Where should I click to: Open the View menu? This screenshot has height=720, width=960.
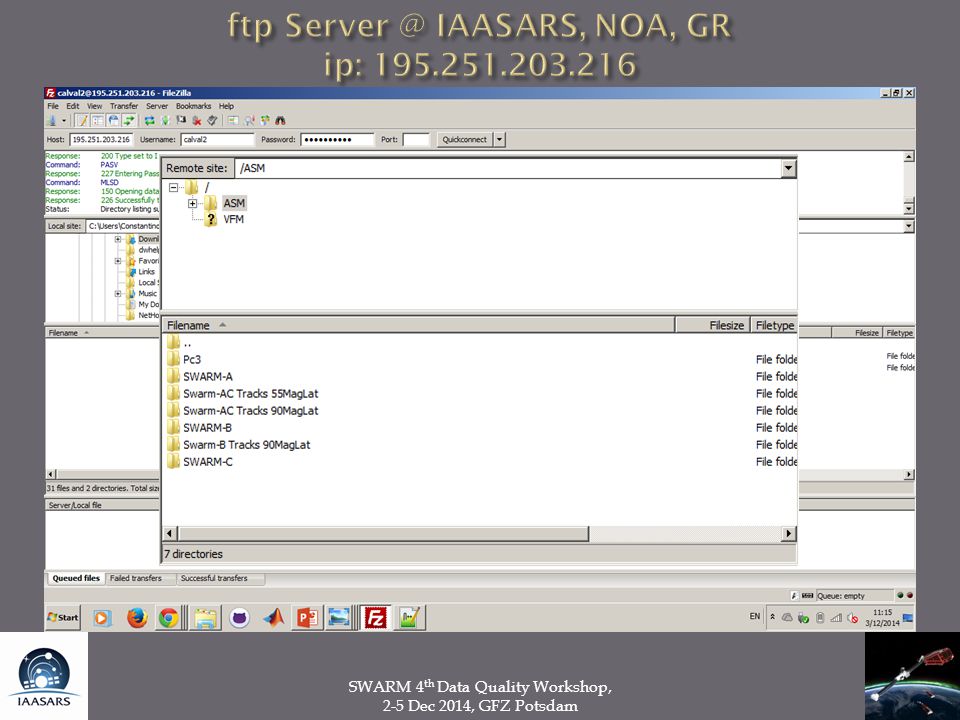(x=94, y=106)
